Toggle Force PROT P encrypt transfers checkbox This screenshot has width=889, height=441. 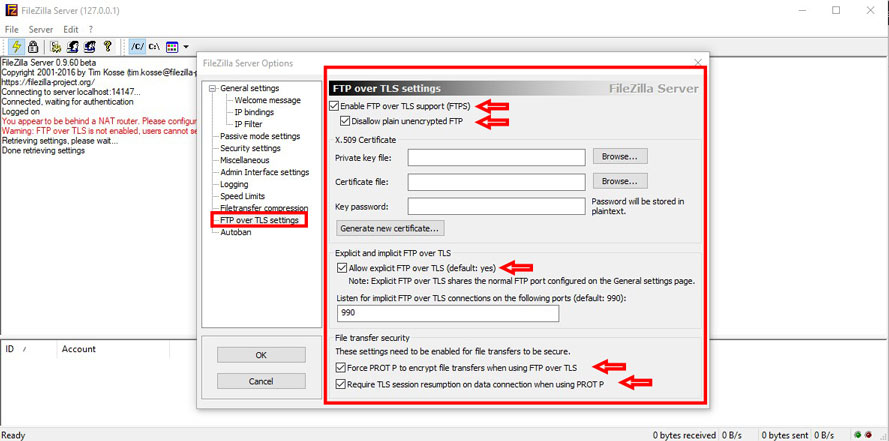[x=340, y=368]
